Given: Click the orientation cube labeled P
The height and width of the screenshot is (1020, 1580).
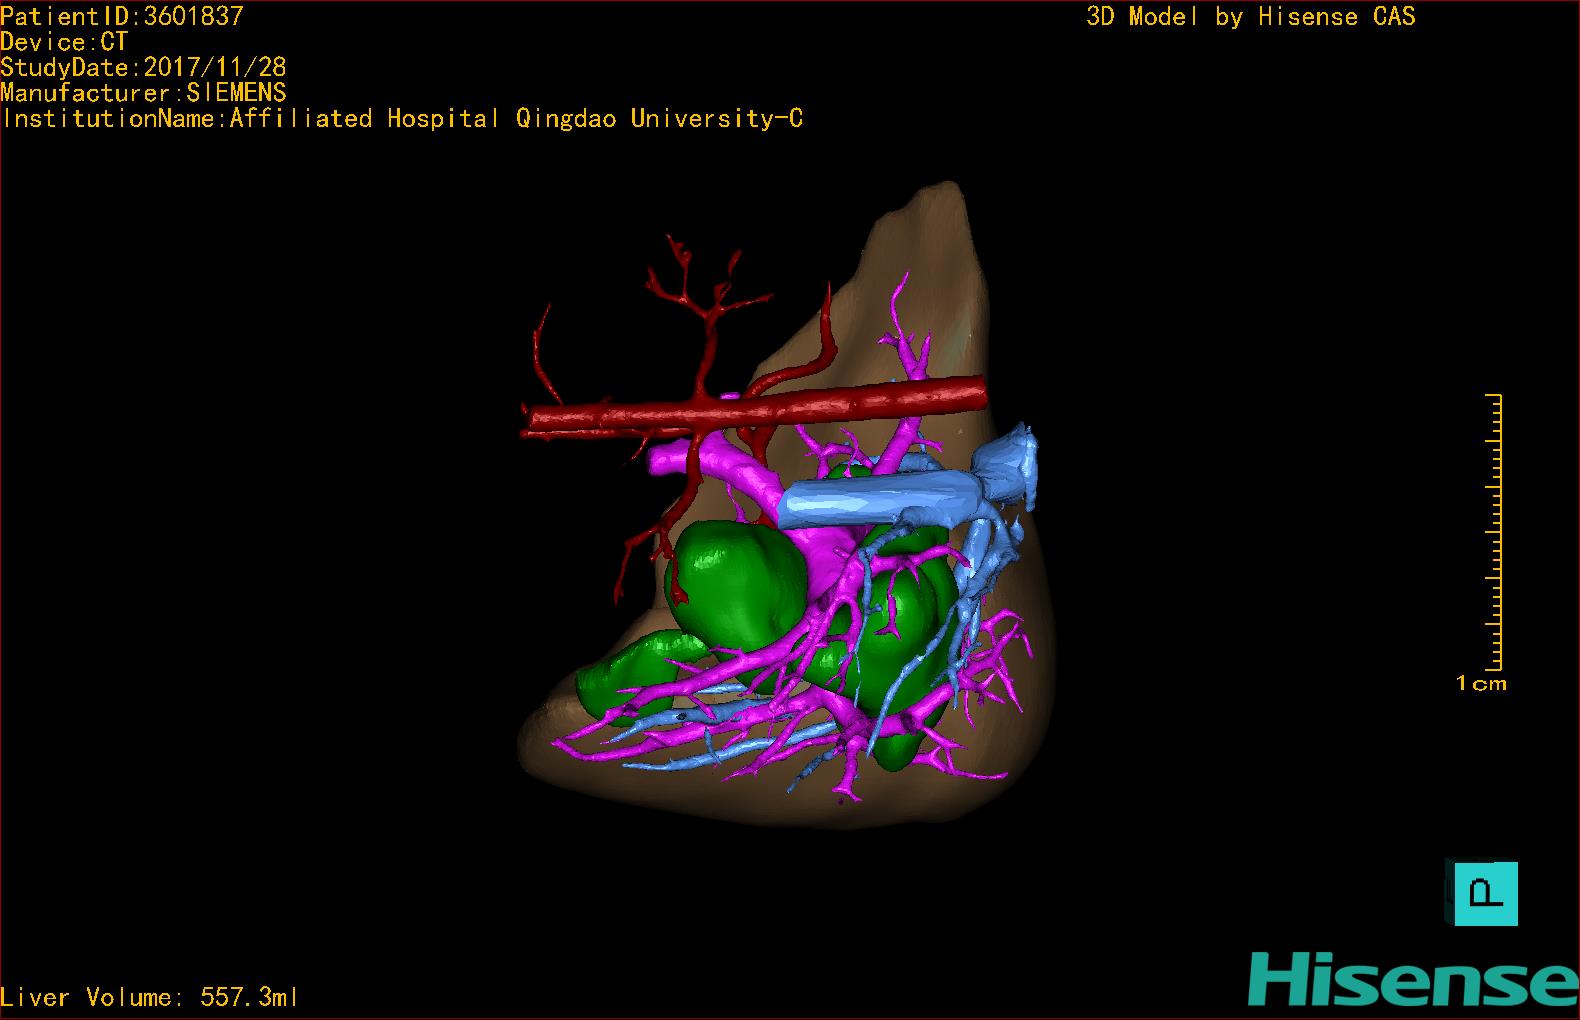Looking at the screenshot, I should coord(1482,893).
